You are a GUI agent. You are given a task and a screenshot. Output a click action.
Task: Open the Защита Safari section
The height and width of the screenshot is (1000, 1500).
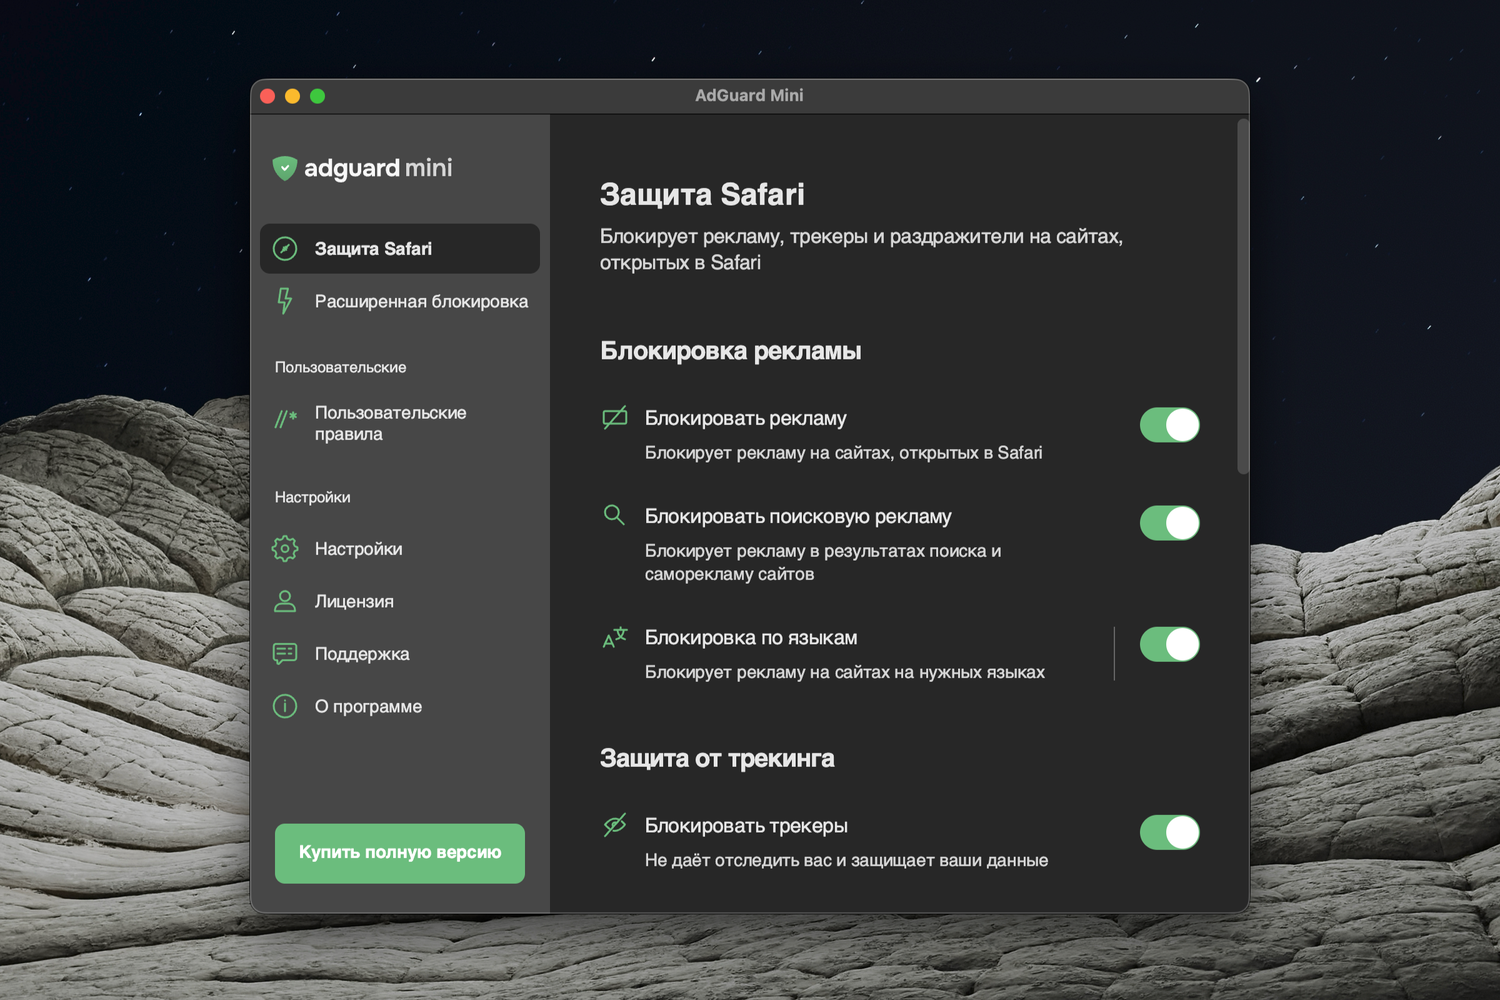coord(400,249)
